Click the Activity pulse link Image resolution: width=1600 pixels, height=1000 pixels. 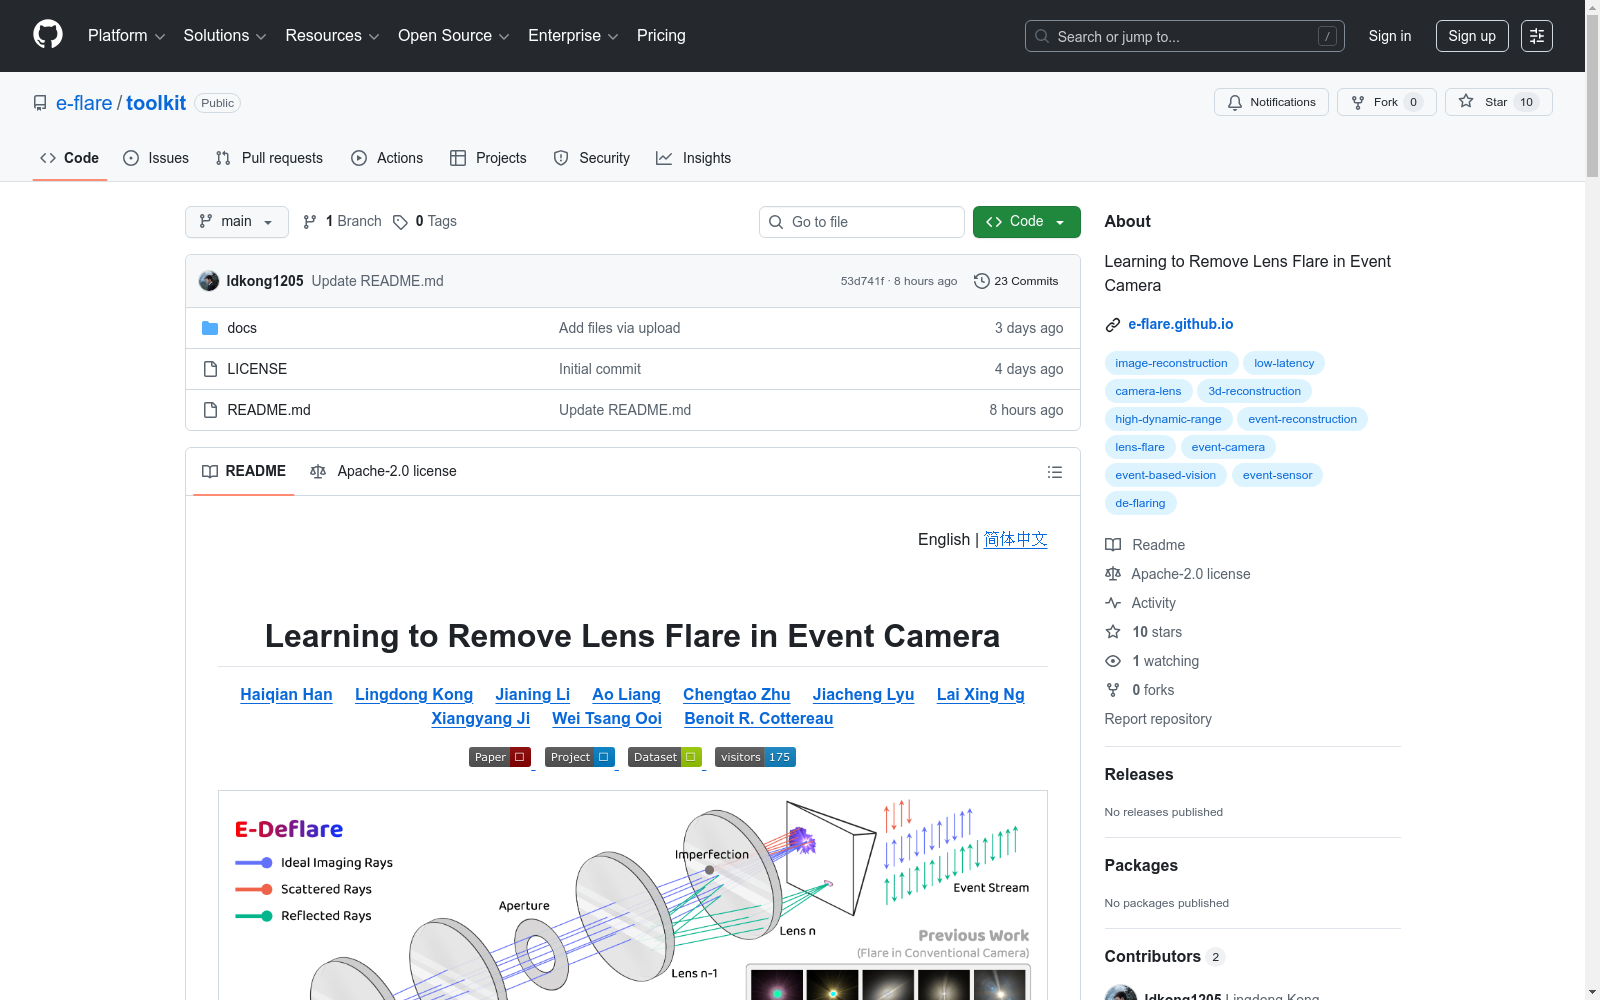pos(1140,603)
